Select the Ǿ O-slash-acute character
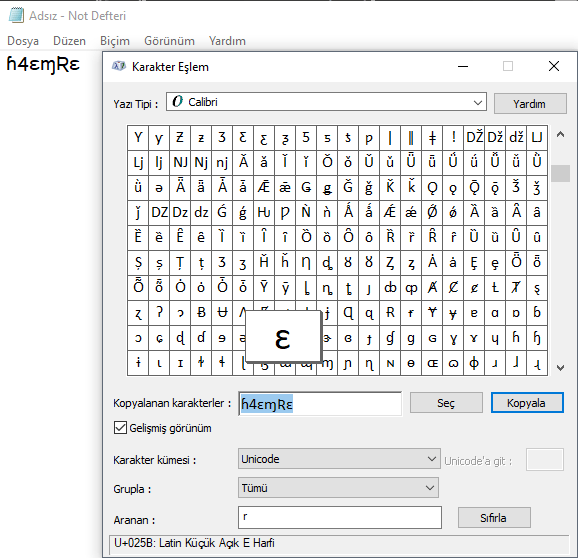Viewport: 578px width, 558px height. [432, 213]
